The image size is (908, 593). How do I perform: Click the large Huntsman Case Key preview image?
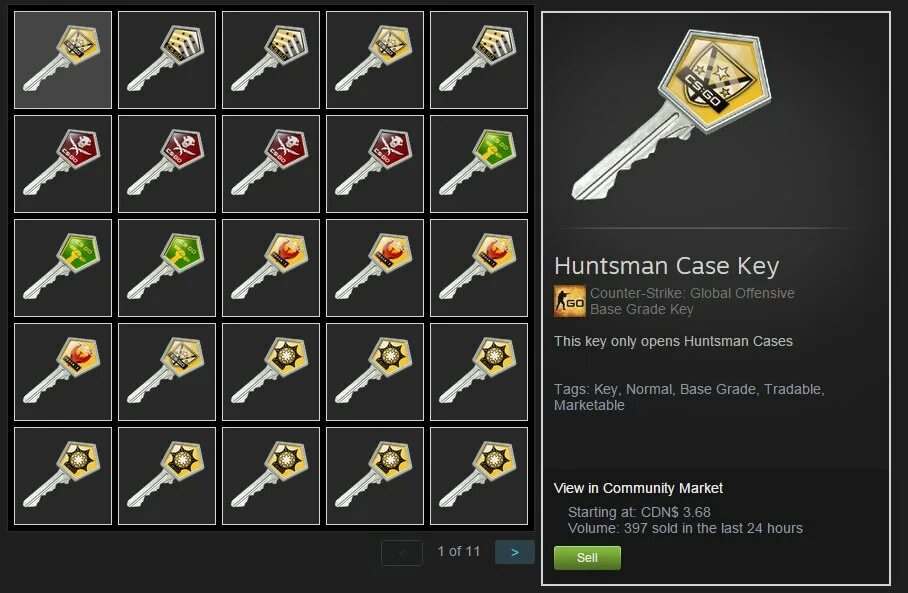672,116
